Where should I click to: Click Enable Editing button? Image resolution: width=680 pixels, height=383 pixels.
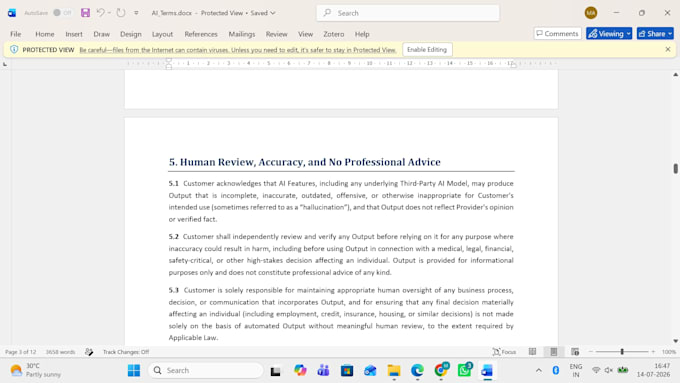pos(427,49)
